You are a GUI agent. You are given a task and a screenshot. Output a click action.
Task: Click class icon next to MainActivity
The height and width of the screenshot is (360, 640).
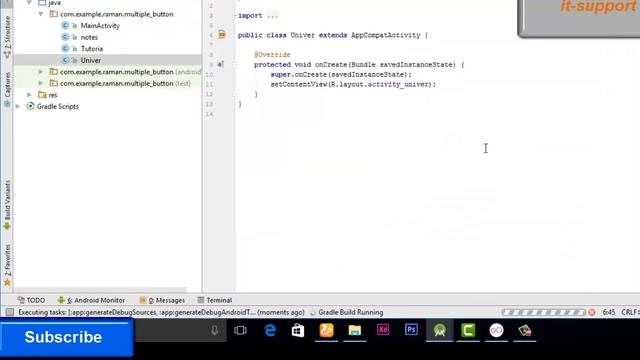coord(65,25)
